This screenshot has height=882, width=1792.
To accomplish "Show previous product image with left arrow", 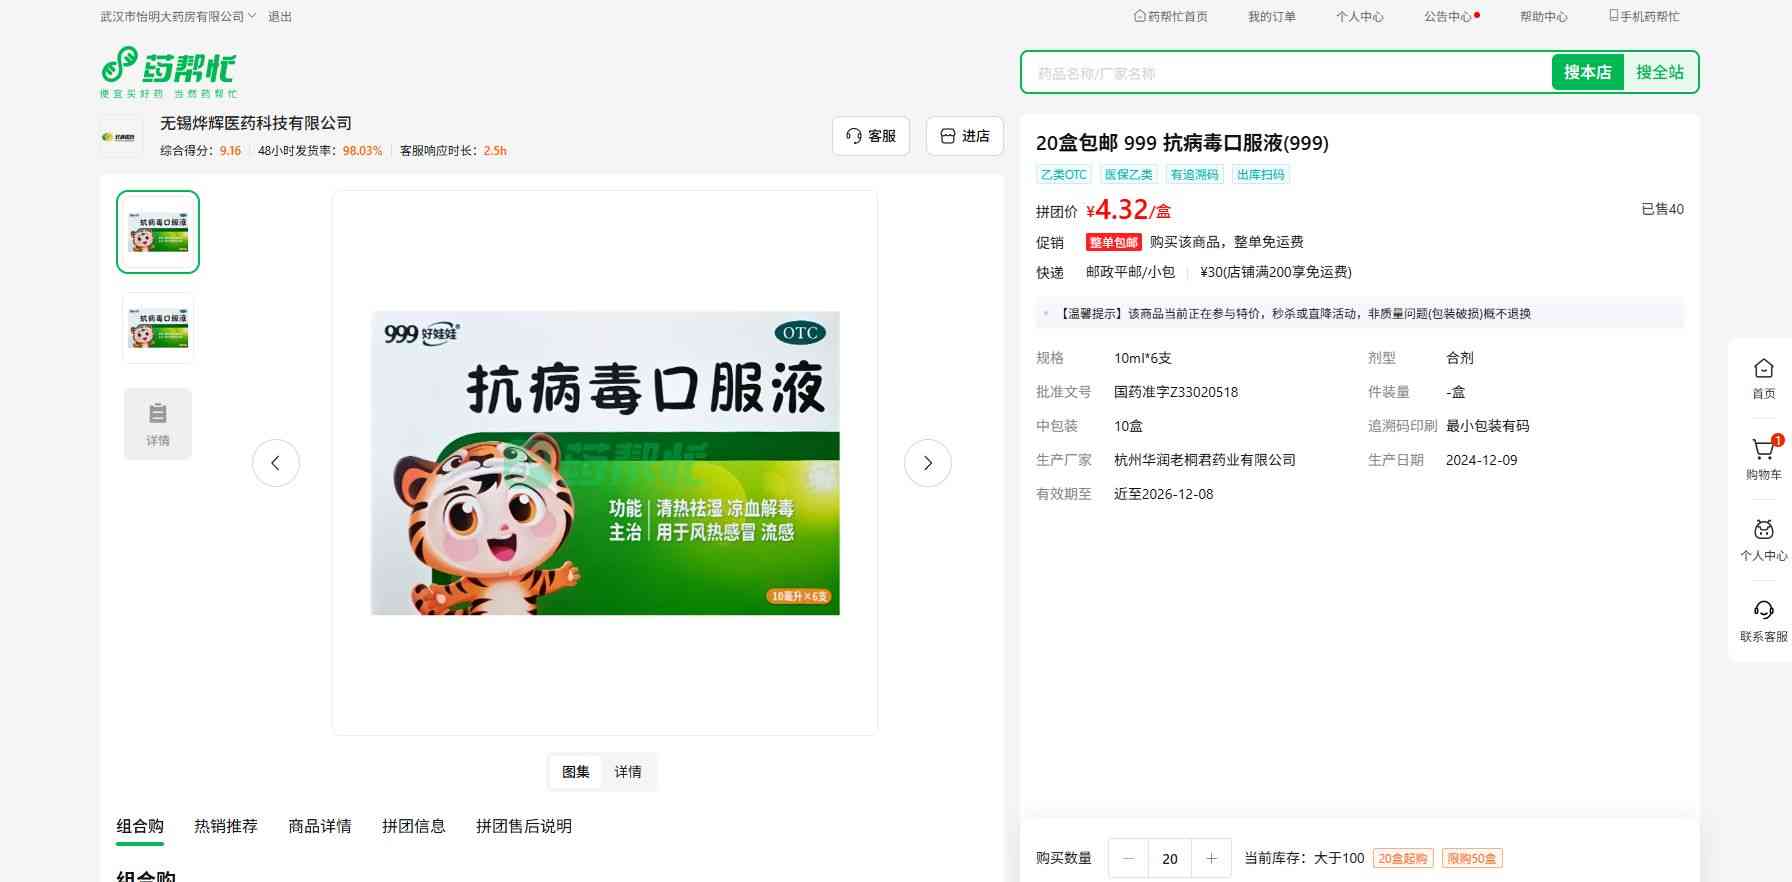I will 276,463.
